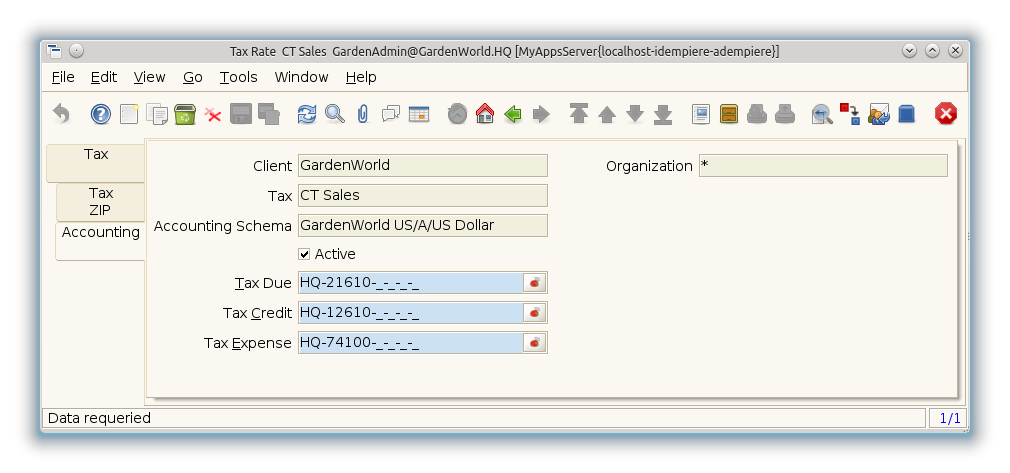Click the red Home icon in toolbar

[x=485, y=114]
